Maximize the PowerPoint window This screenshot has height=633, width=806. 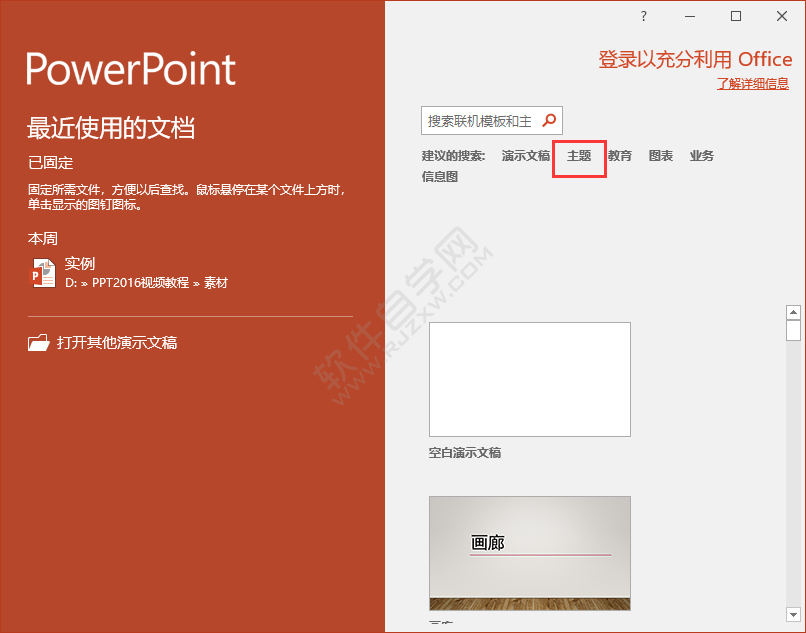click(x=736, y=16)
